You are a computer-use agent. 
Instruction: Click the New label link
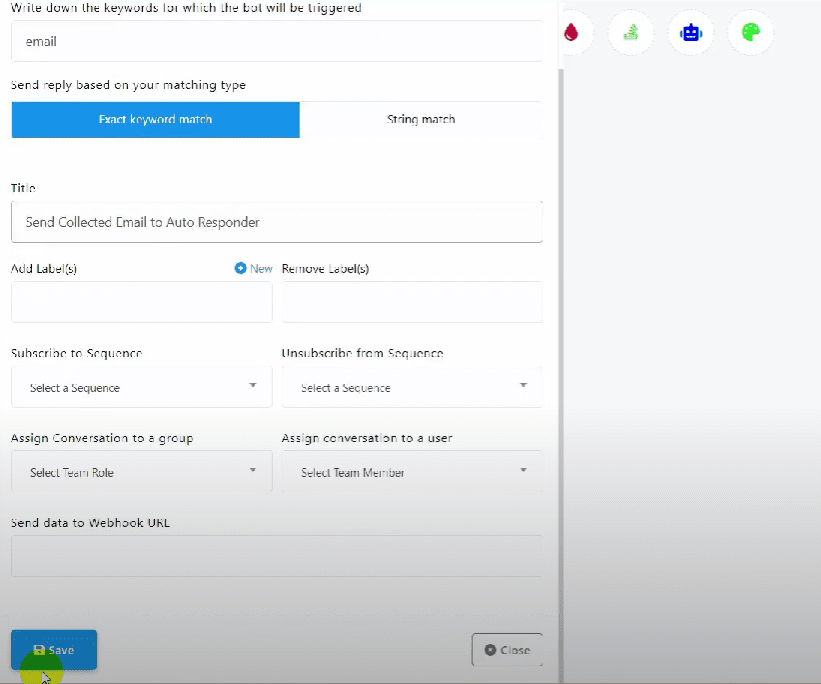coord(260,268)
